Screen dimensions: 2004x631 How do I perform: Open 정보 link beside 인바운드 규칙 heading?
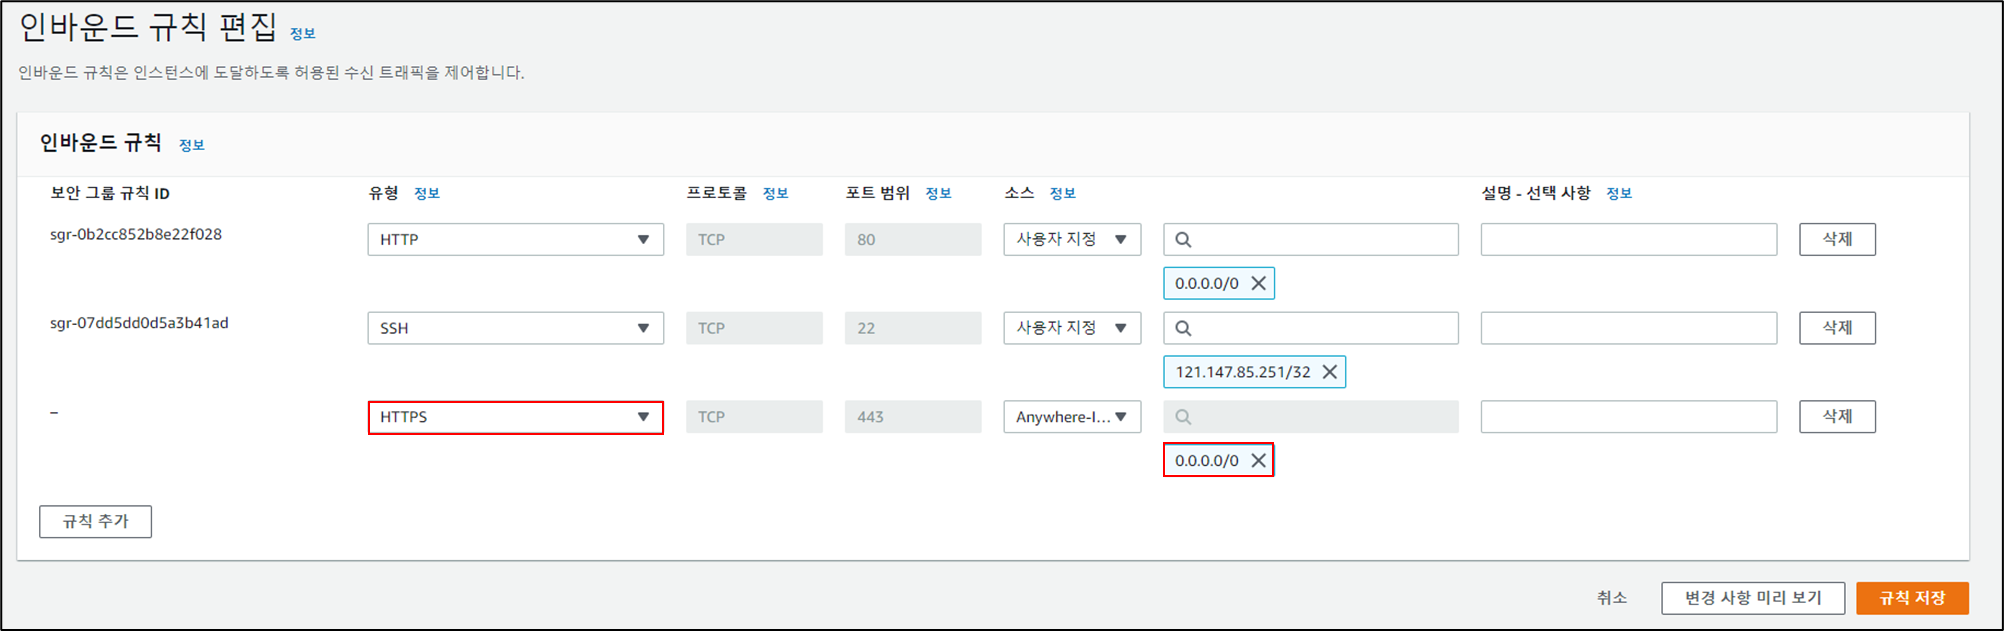tap(192, 146)
